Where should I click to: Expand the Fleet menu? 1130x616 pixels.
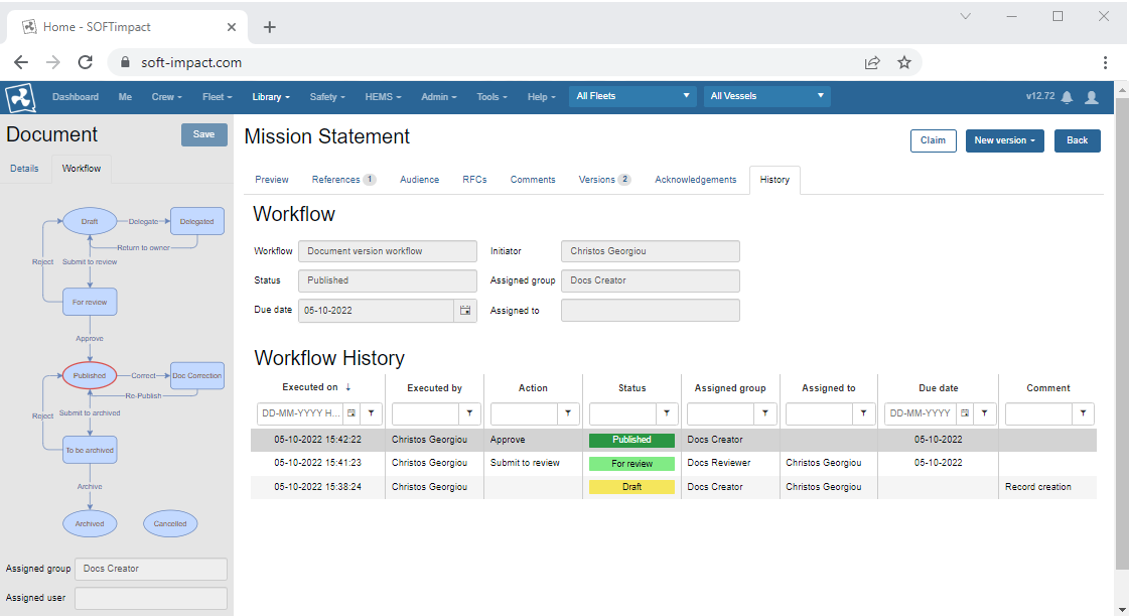pos(217,97)
